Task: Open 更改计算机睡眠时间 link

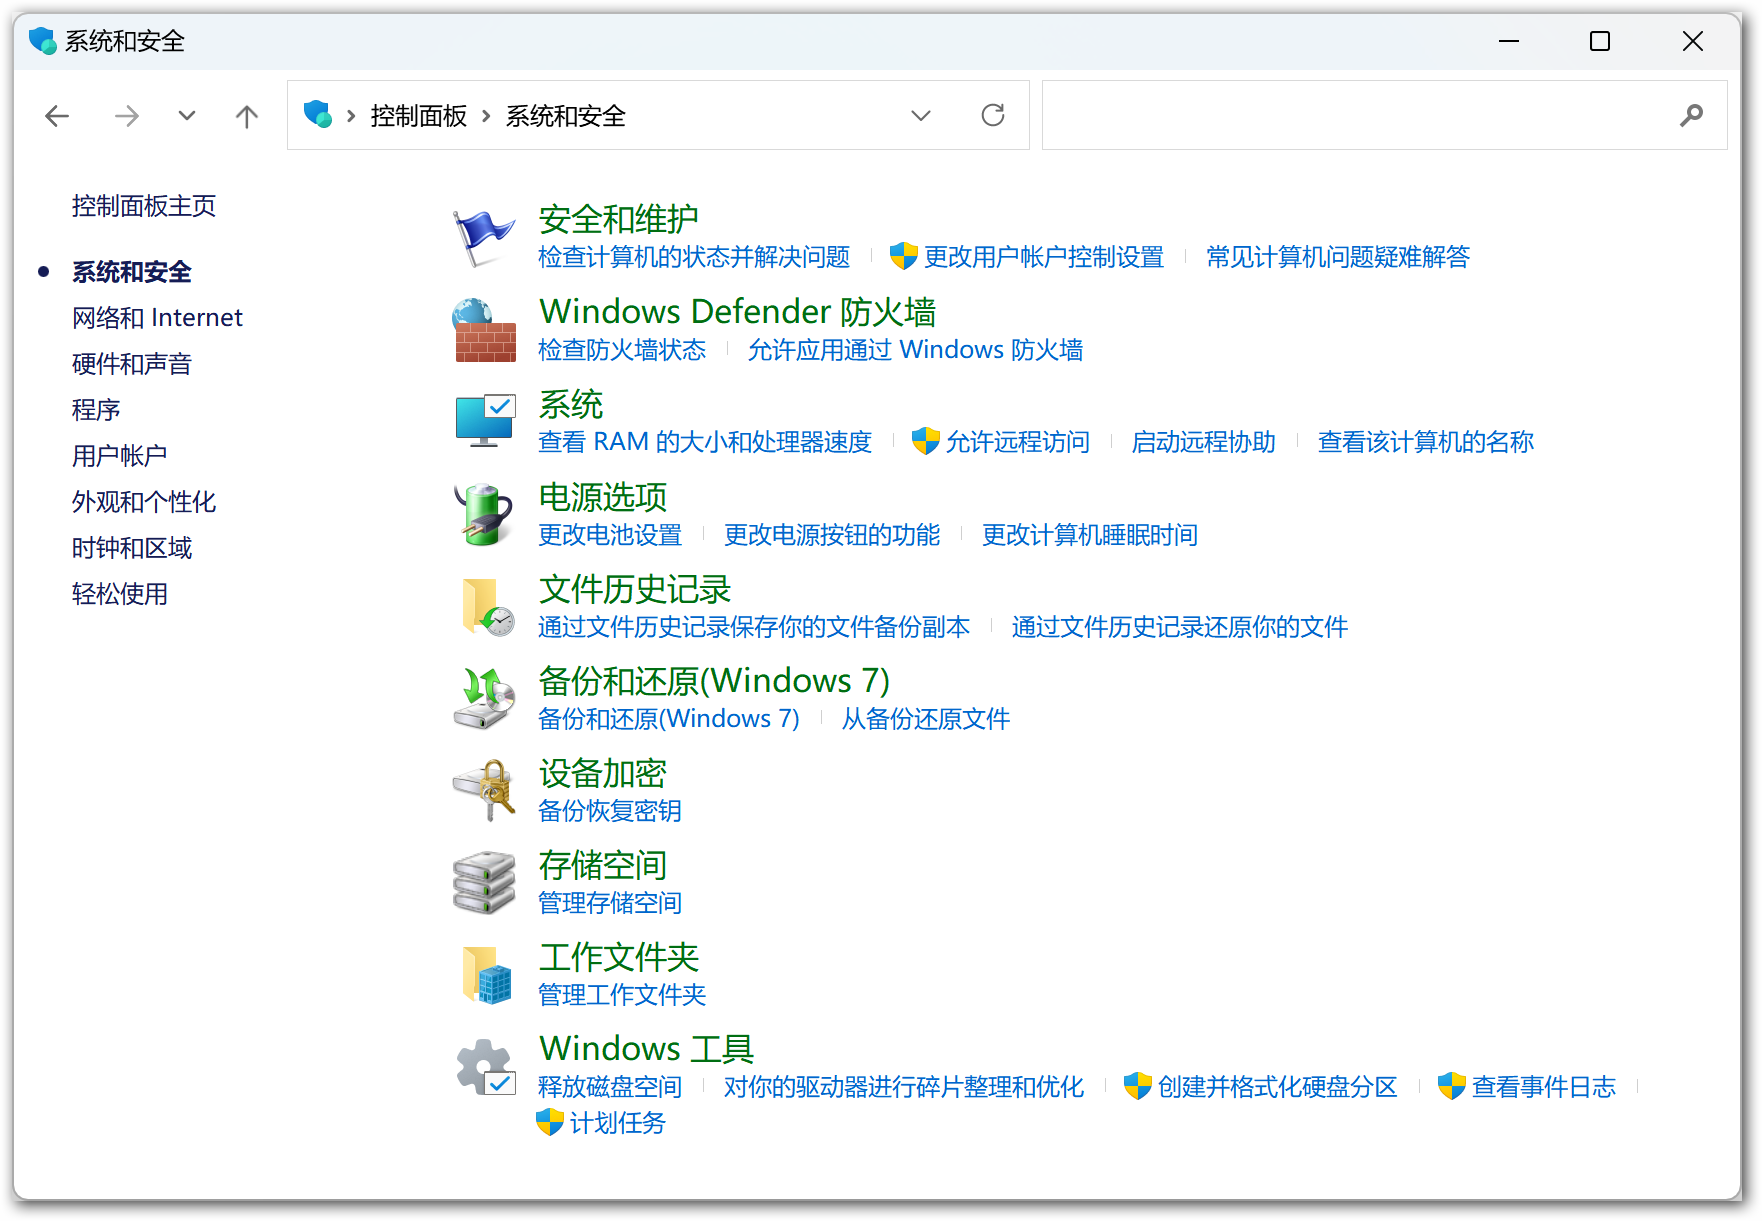Action: pos(1090,535)
